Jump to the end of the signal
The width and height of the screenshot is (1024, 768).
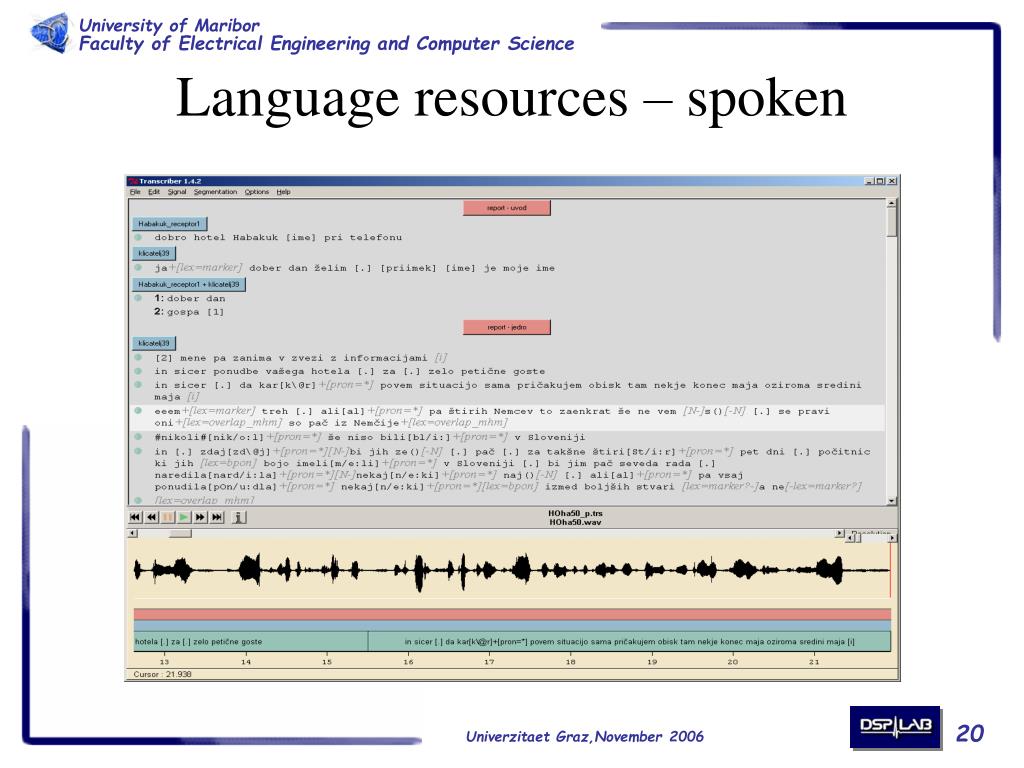tap(217, 517)
